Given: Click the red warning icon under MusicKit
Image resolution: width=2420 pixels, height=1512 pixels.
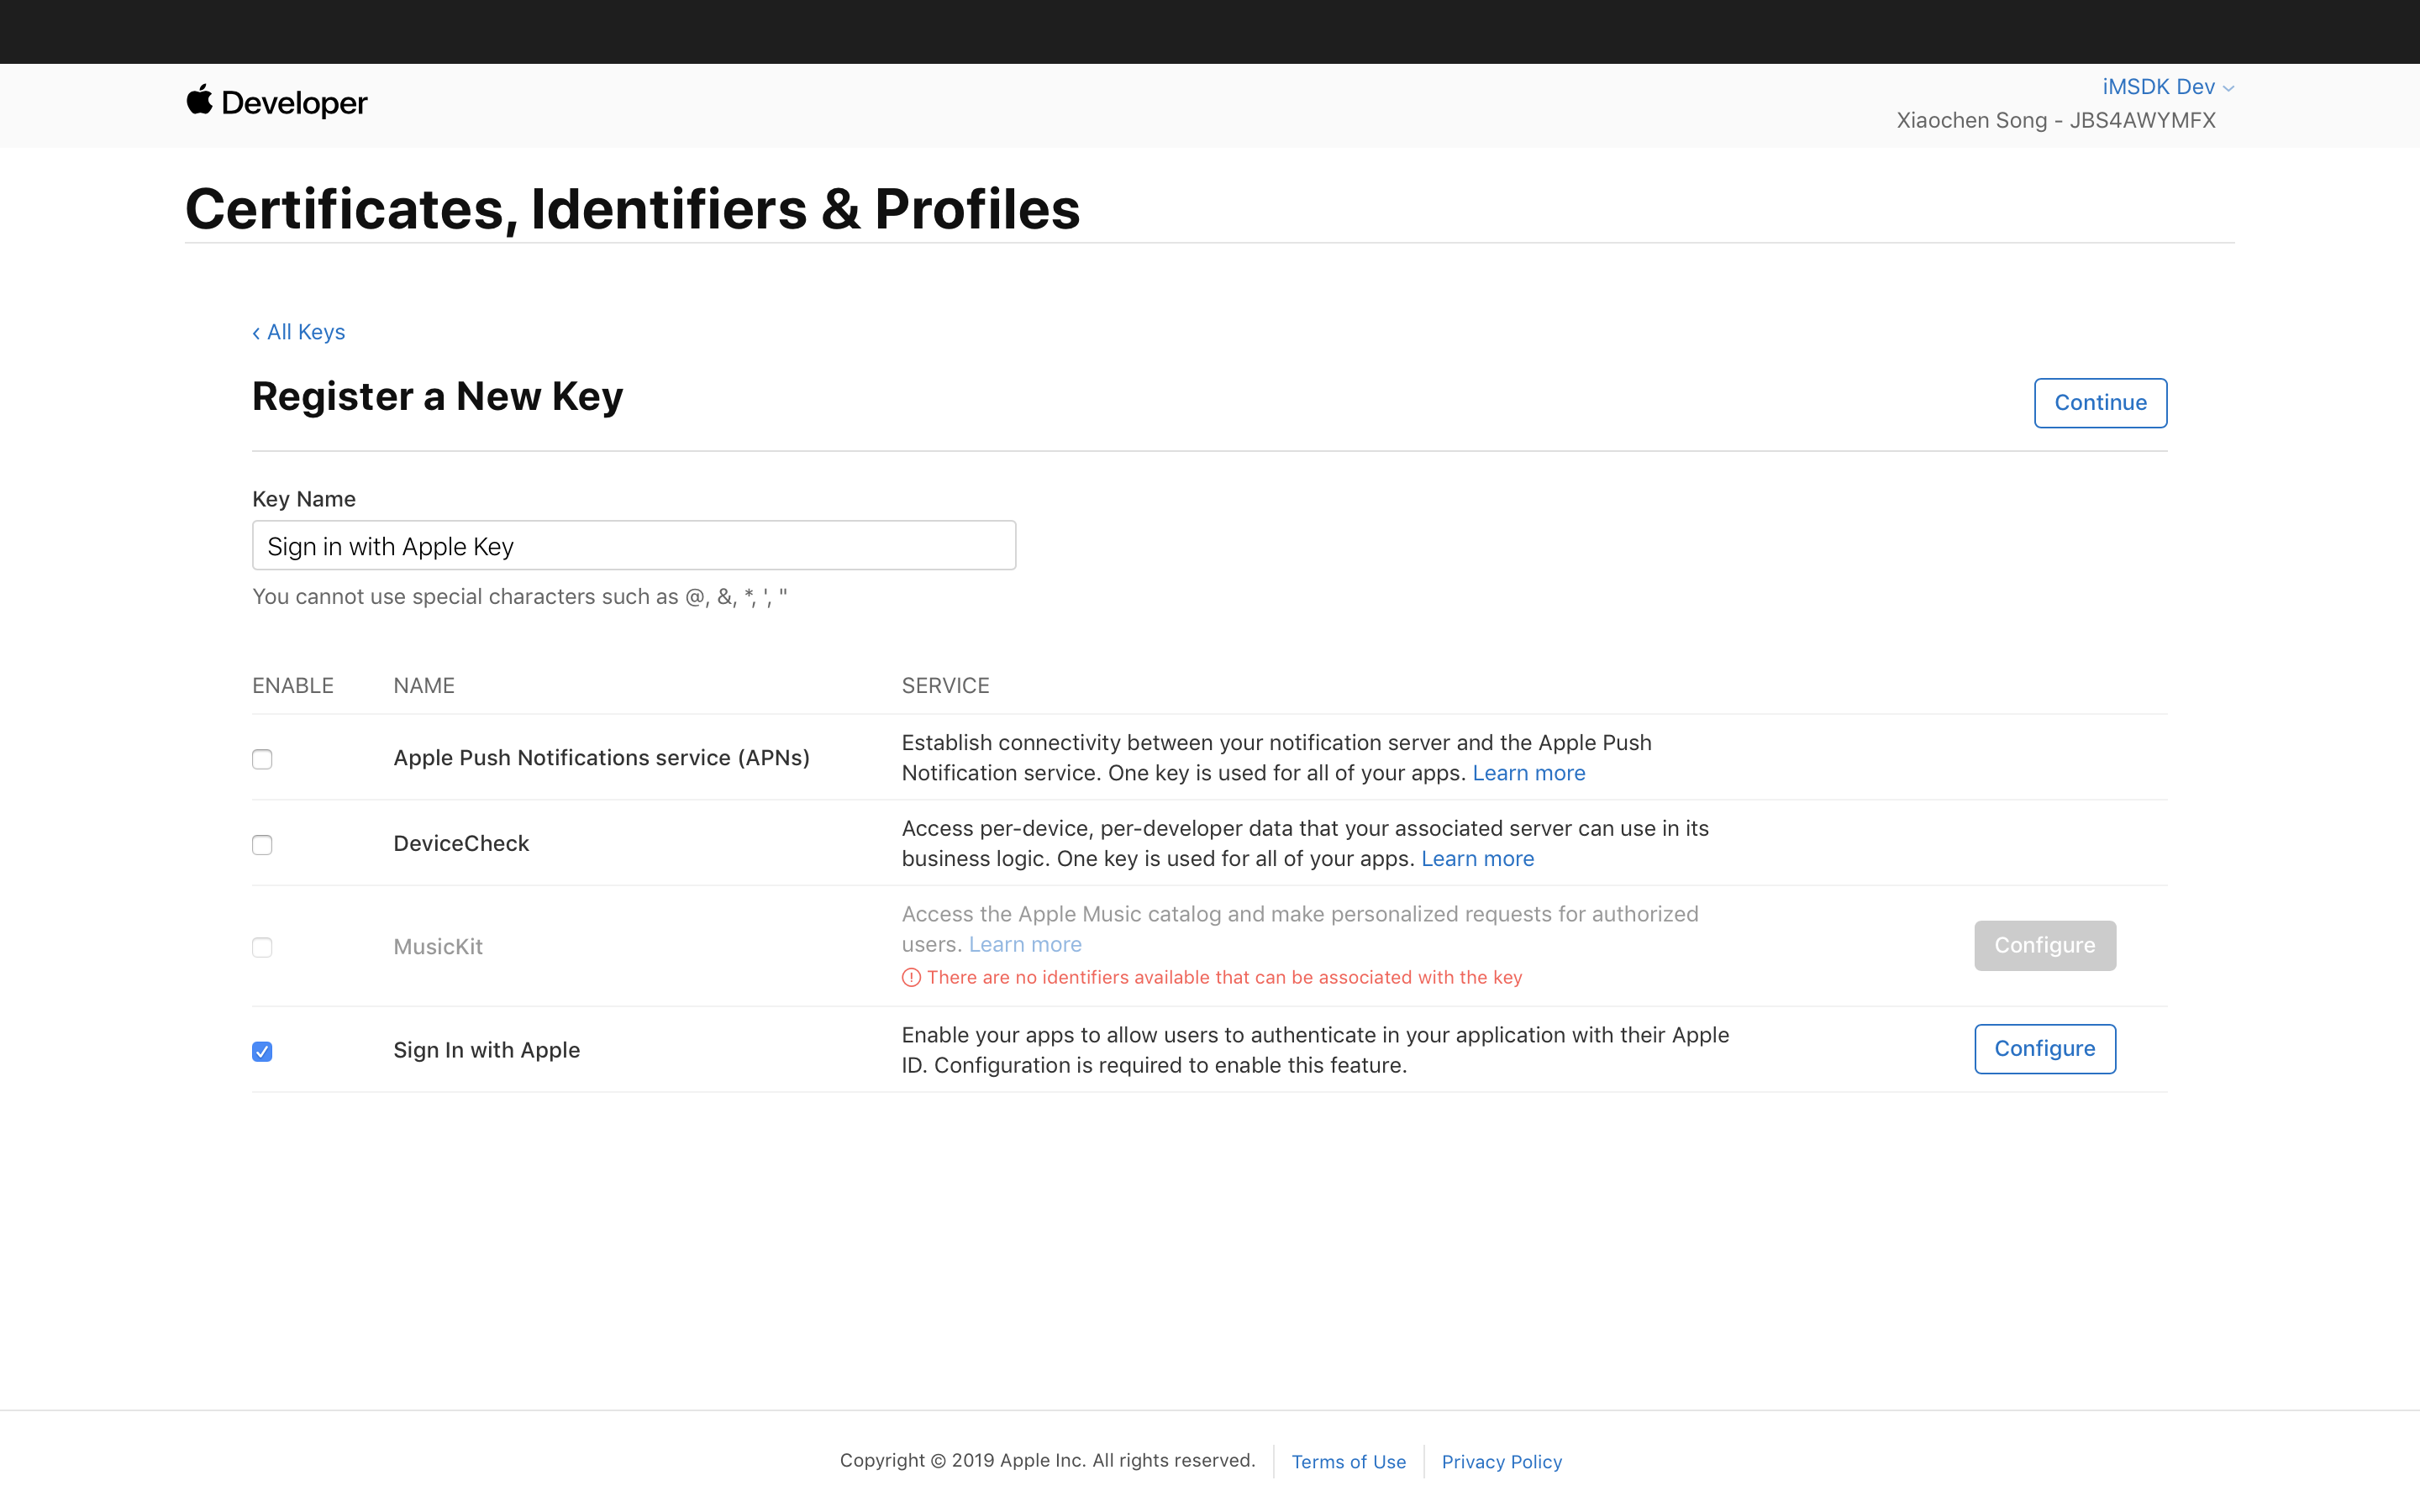Looking at the screenshot, I should pyautogui.click(x=911, y=978).
